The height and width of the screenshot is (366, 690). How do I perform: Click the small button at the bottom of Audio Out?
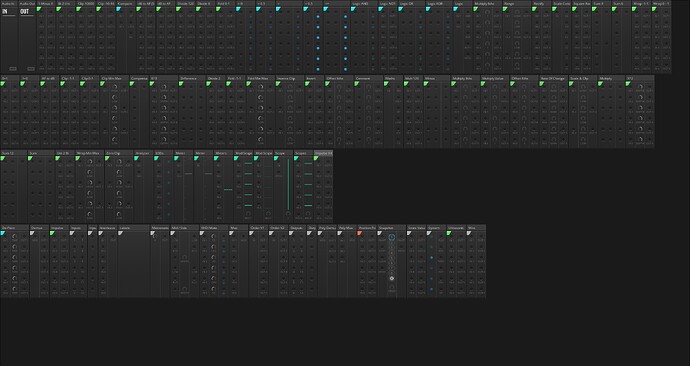coord(31,69)
